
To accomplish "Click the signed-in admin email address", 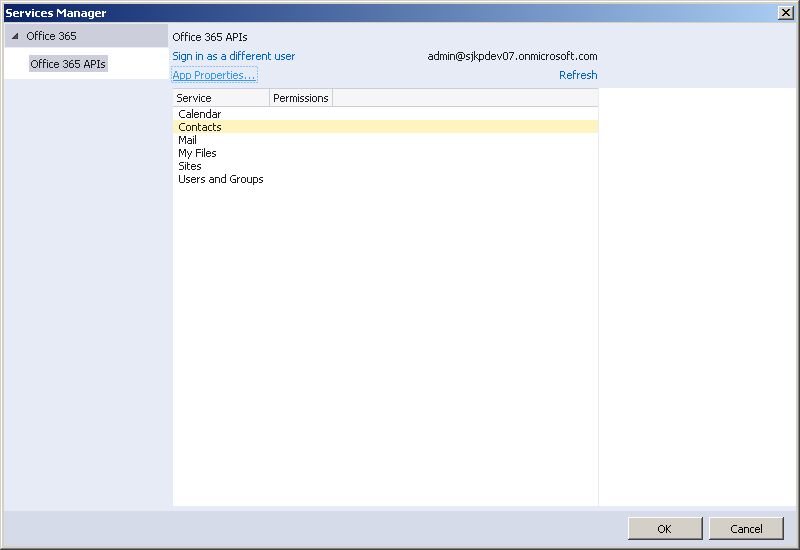I will (512, 56).
